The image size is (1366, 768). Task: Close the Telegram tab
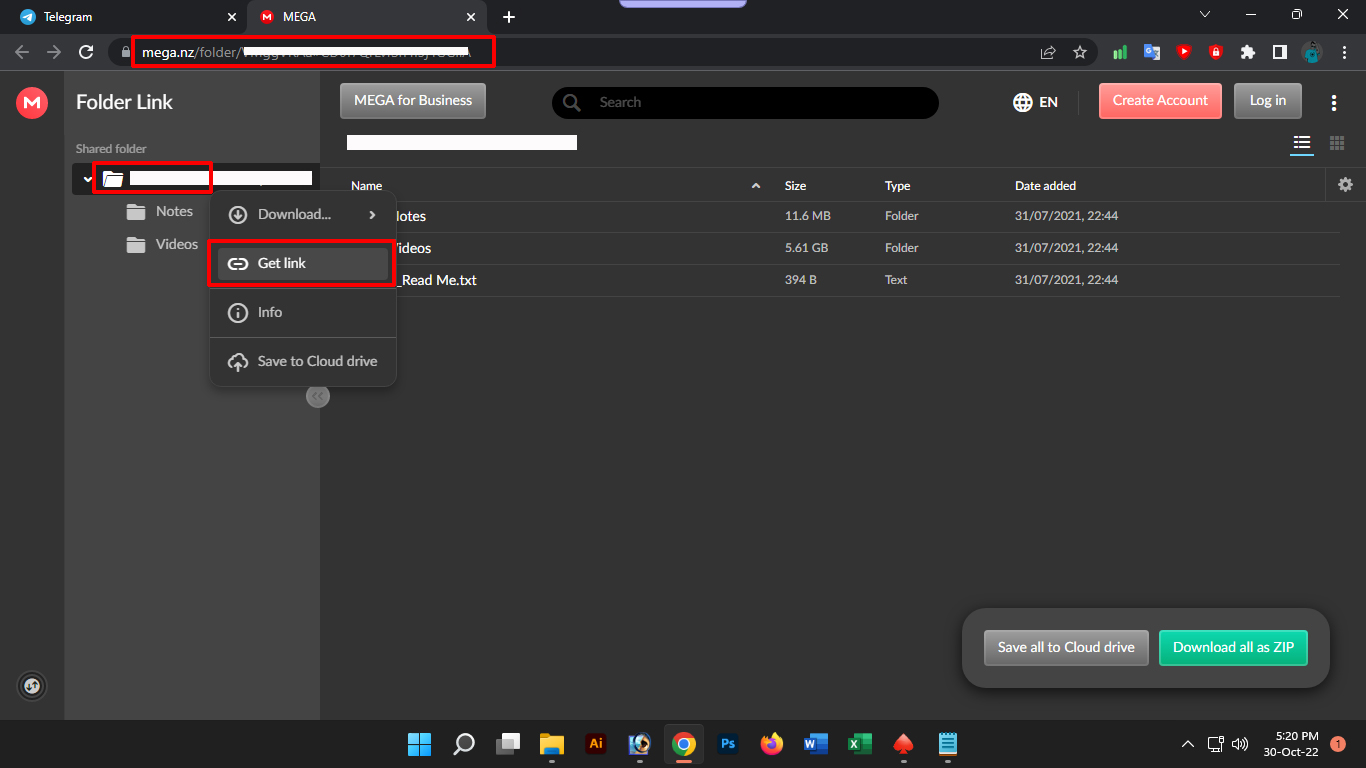click(x=232, y=17)
